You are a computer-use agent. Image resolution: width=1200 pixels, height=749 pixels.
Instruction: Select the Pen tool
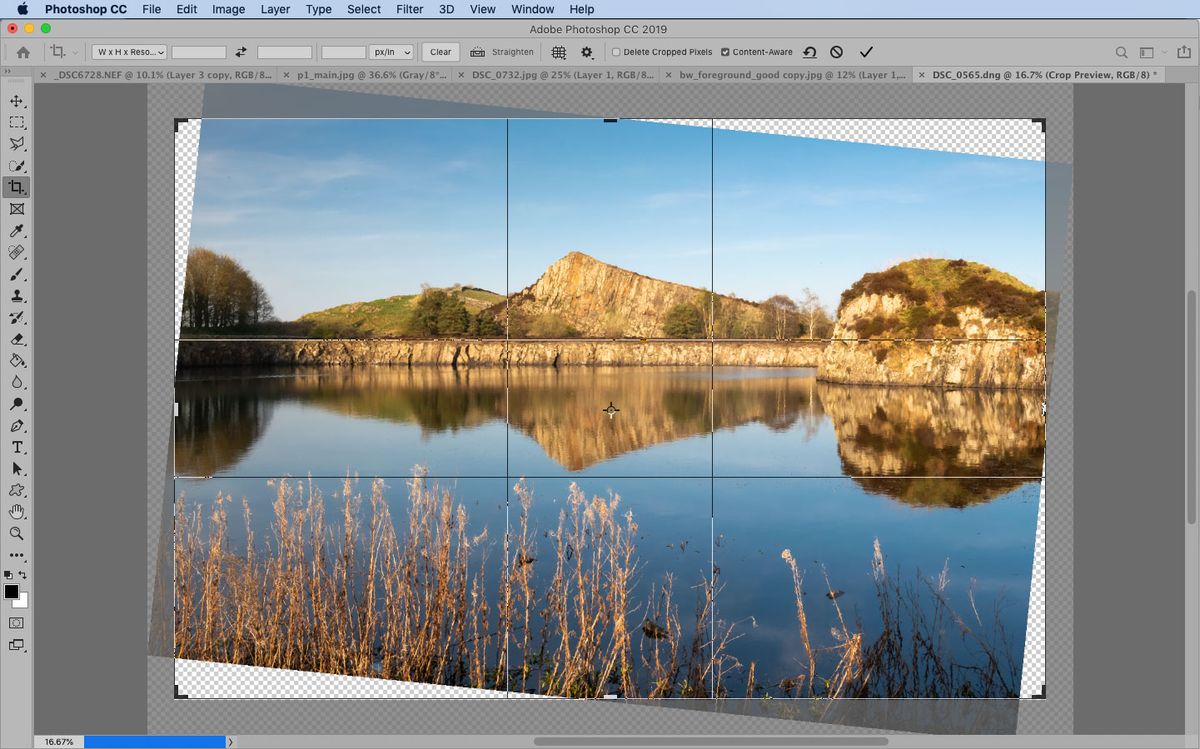(17, 426)
